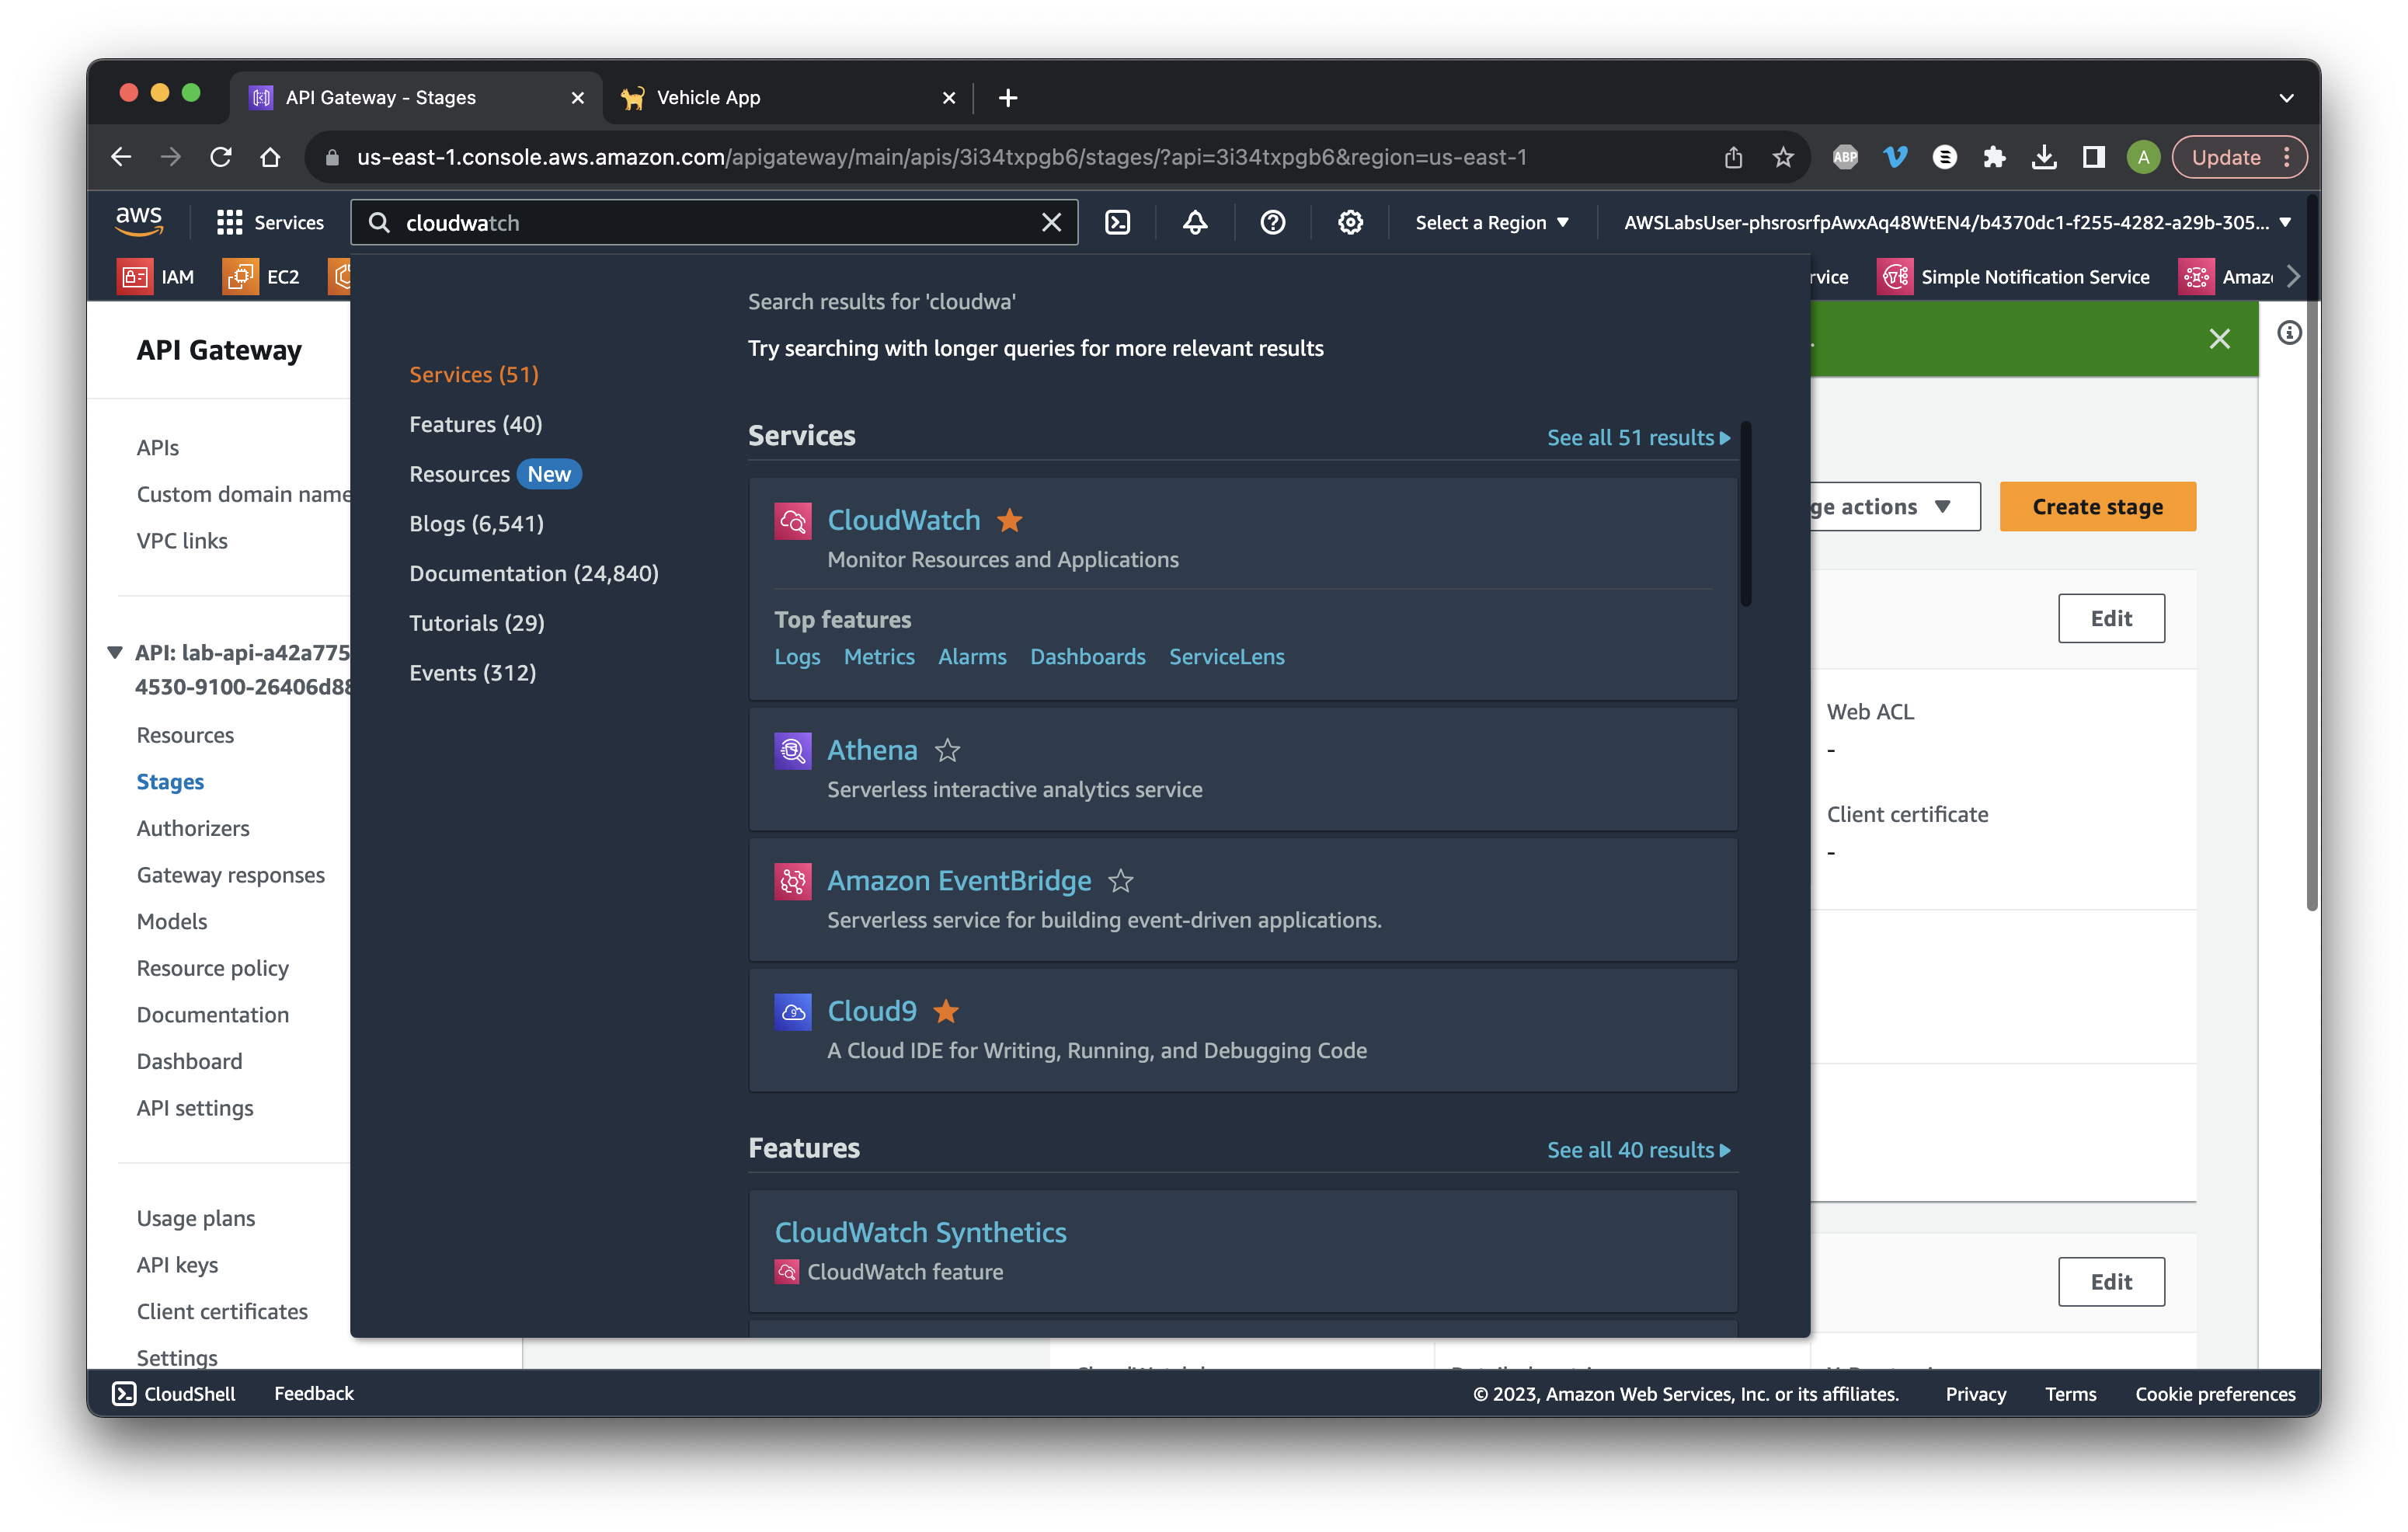Open the CloudWatch service result
This screenshot has height=1532, width=2408.
tap(904, 520)
